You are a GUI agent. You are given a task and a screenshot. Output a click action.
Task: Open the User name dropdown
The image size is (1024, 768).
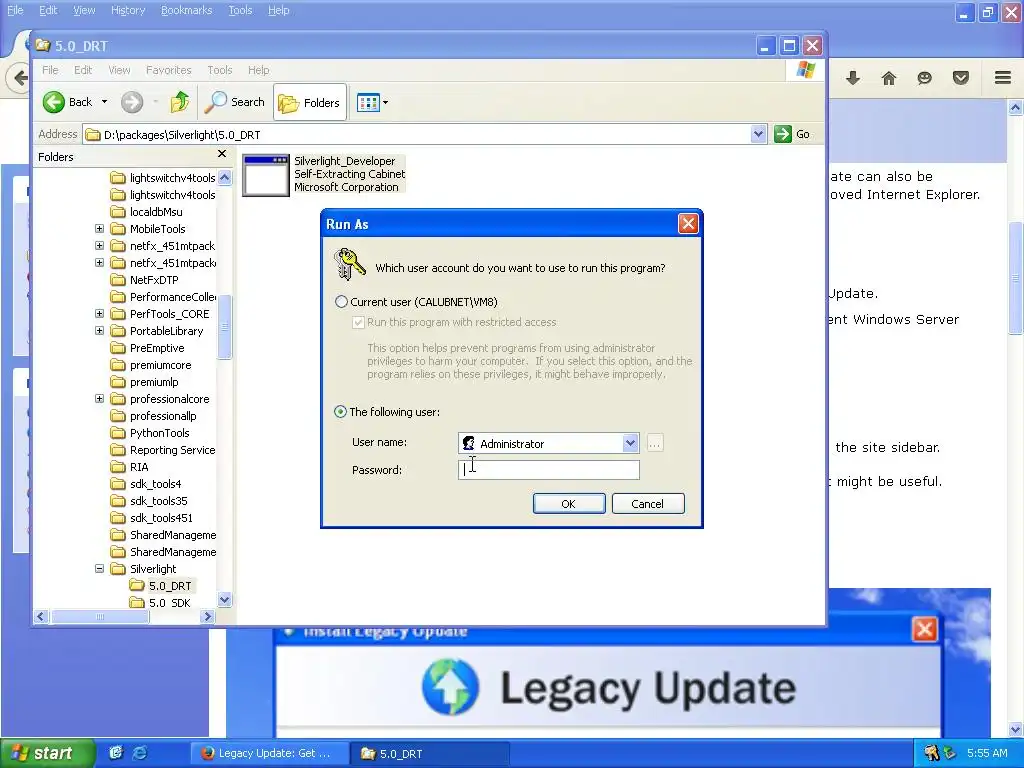[630, 443]
